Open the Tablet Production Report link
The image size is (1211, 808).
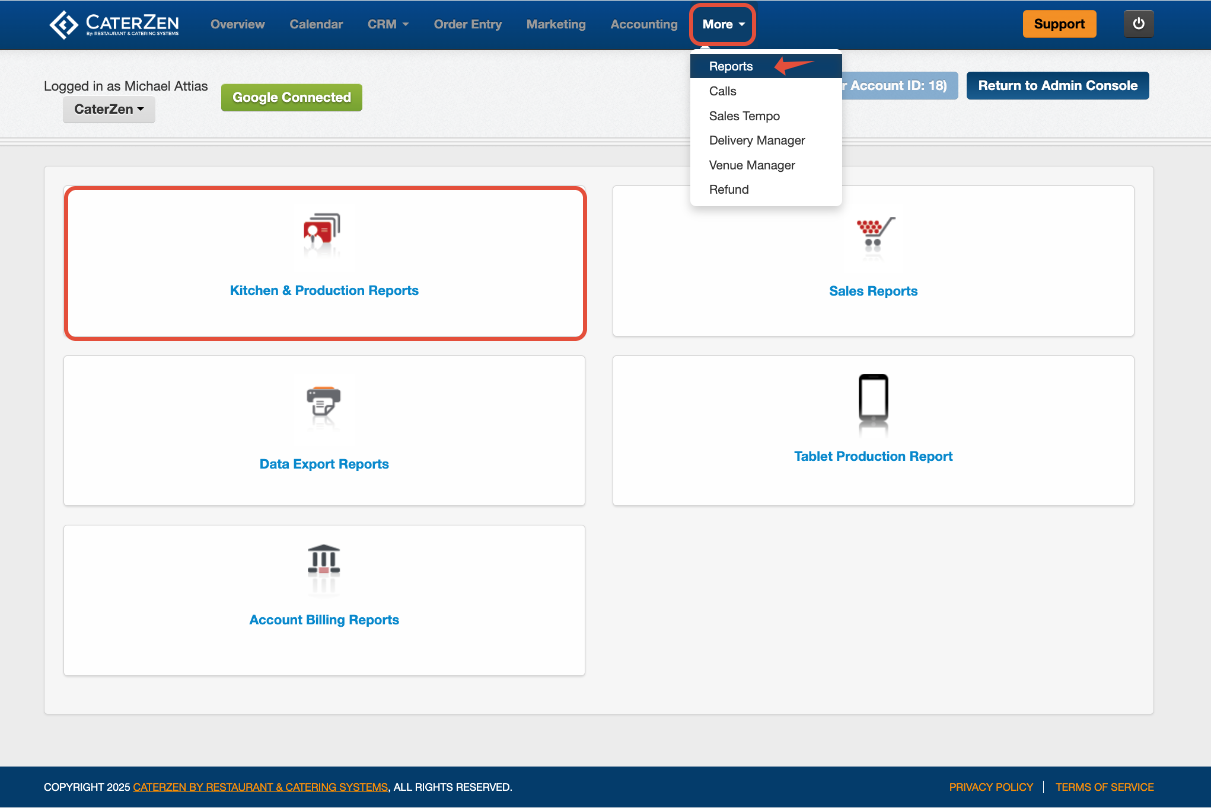click(874, 456)
